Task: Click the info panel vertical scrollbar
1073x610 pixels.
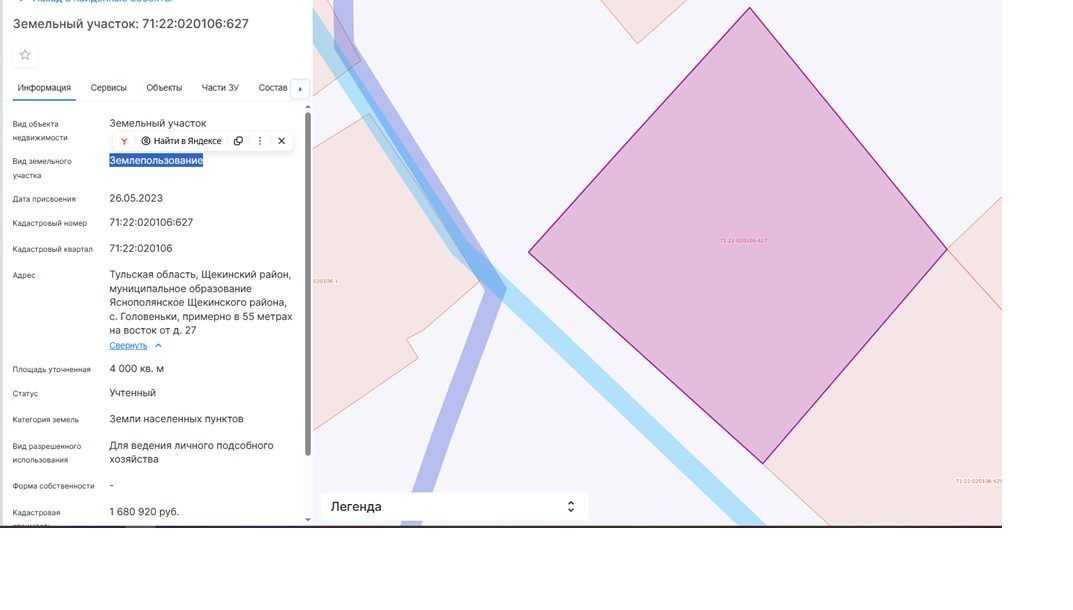Action: [x=308, y=283]
